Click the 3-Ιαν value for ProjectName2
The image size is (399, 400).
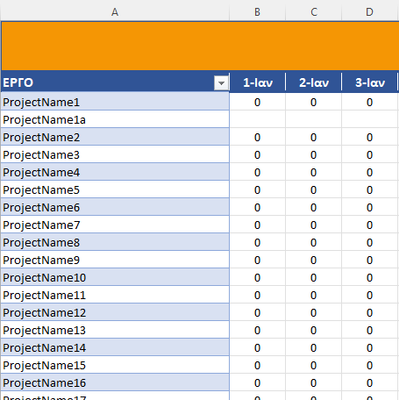370,137
